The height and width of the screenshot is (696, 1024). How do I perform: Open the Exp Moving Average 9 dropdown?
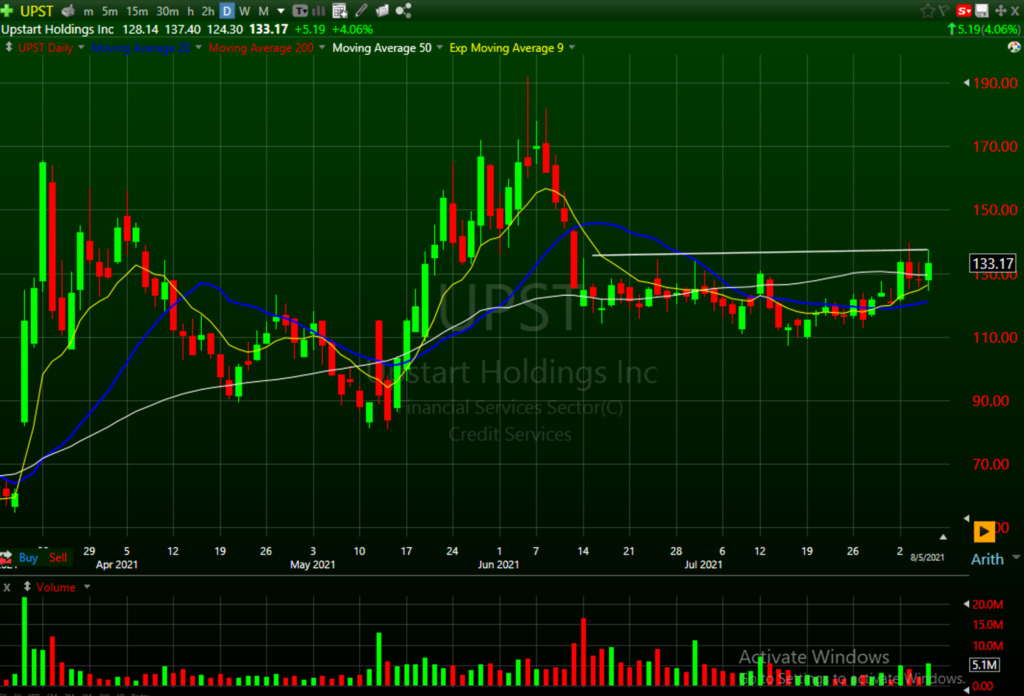[x=571, y=48]
